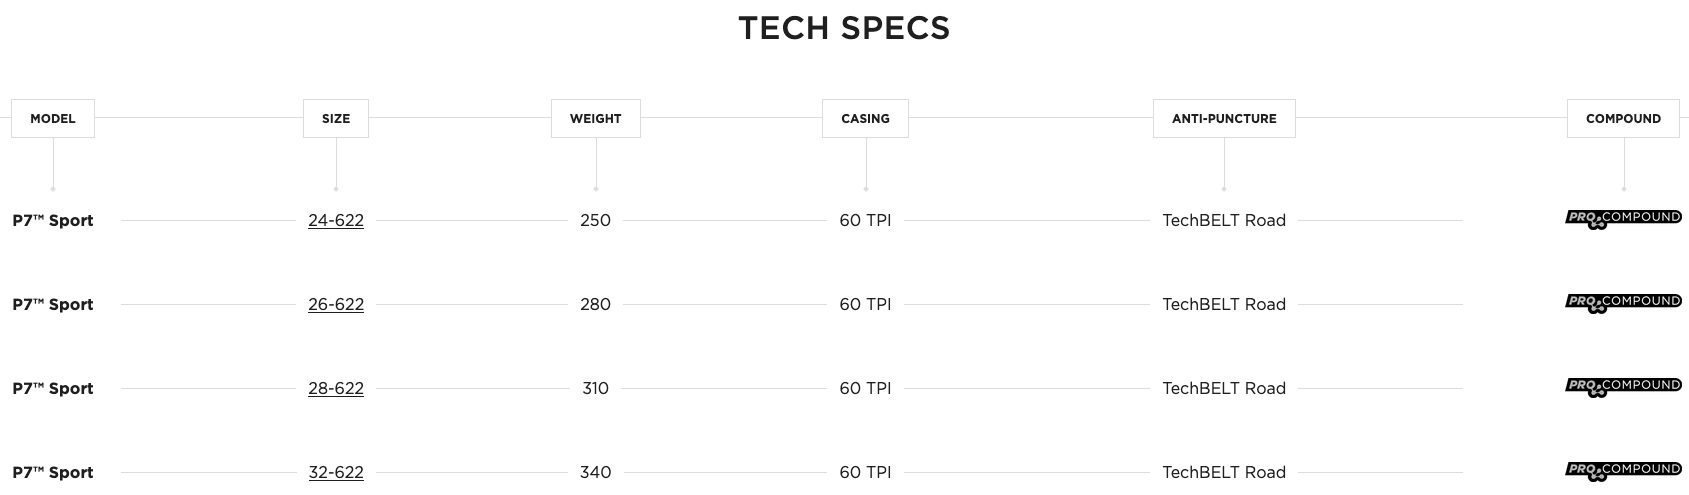This screenshot has width=1689, height=495.
Task: Open the 24-622 size link
Action: 336,220
